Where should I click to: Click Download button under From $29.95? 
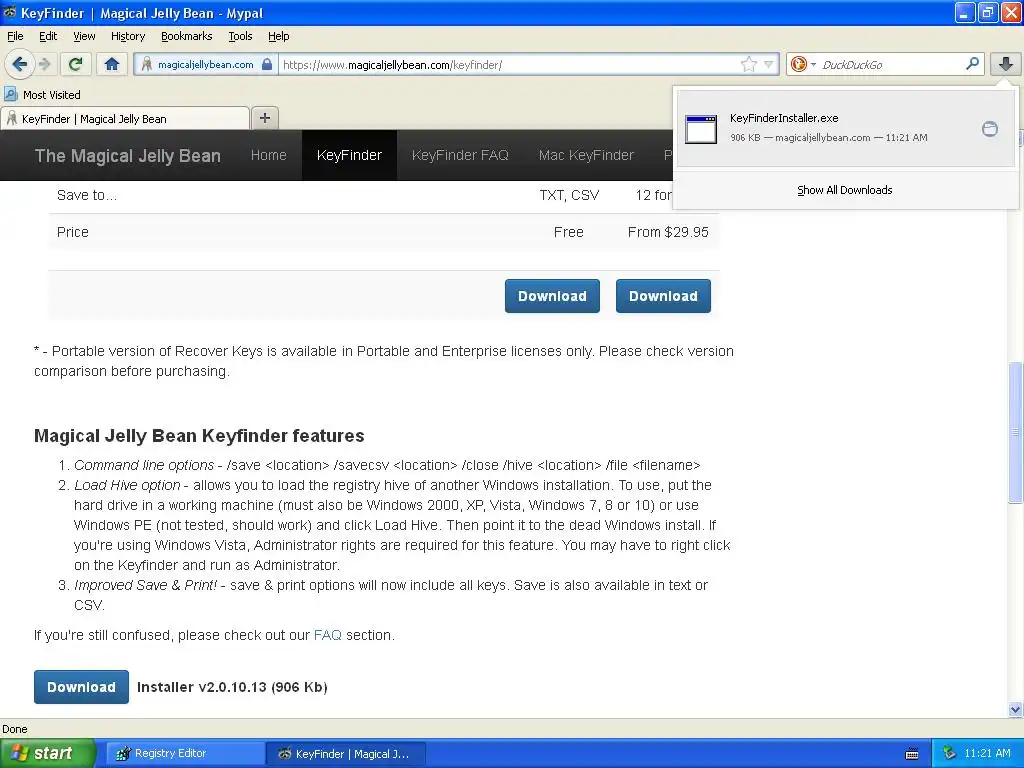click(x=663, y=296)
